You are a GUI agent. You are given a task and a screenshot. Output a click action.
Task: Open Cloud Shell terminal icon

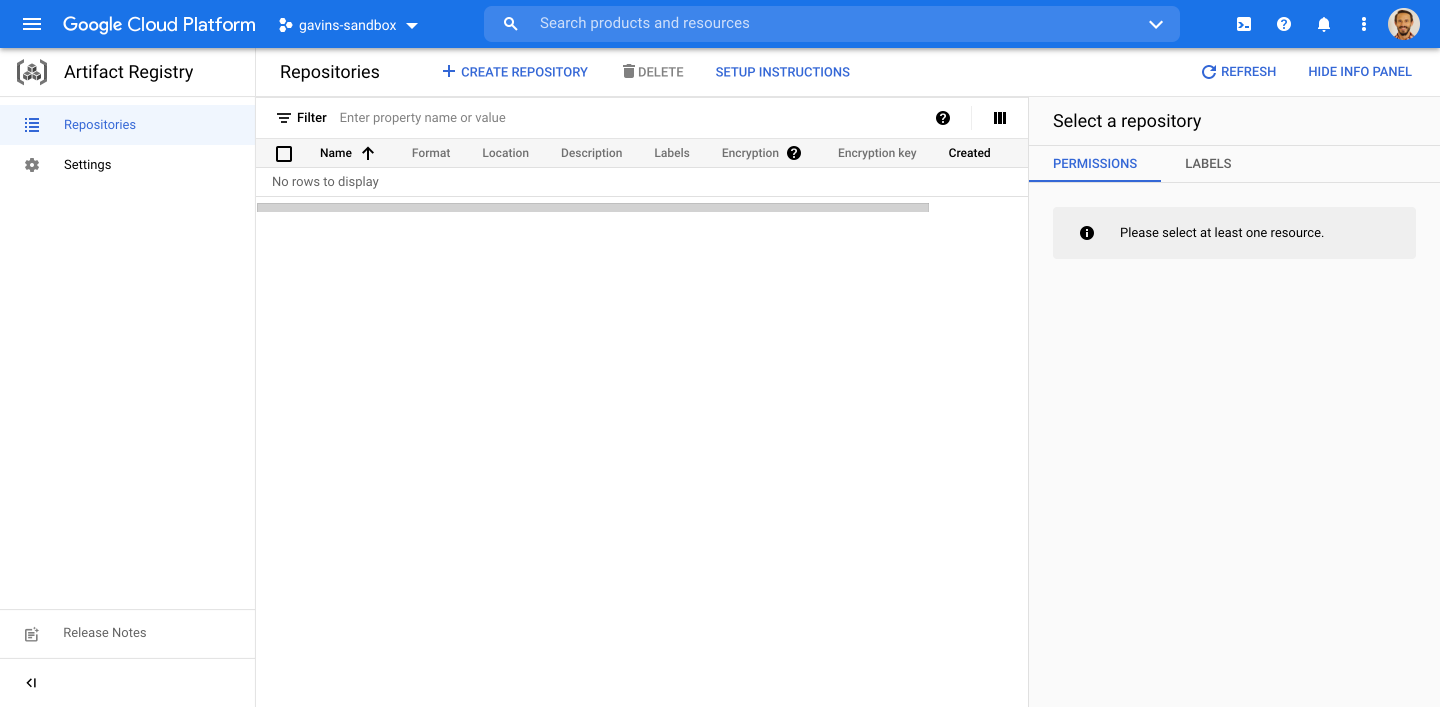tap(1243, 24)
